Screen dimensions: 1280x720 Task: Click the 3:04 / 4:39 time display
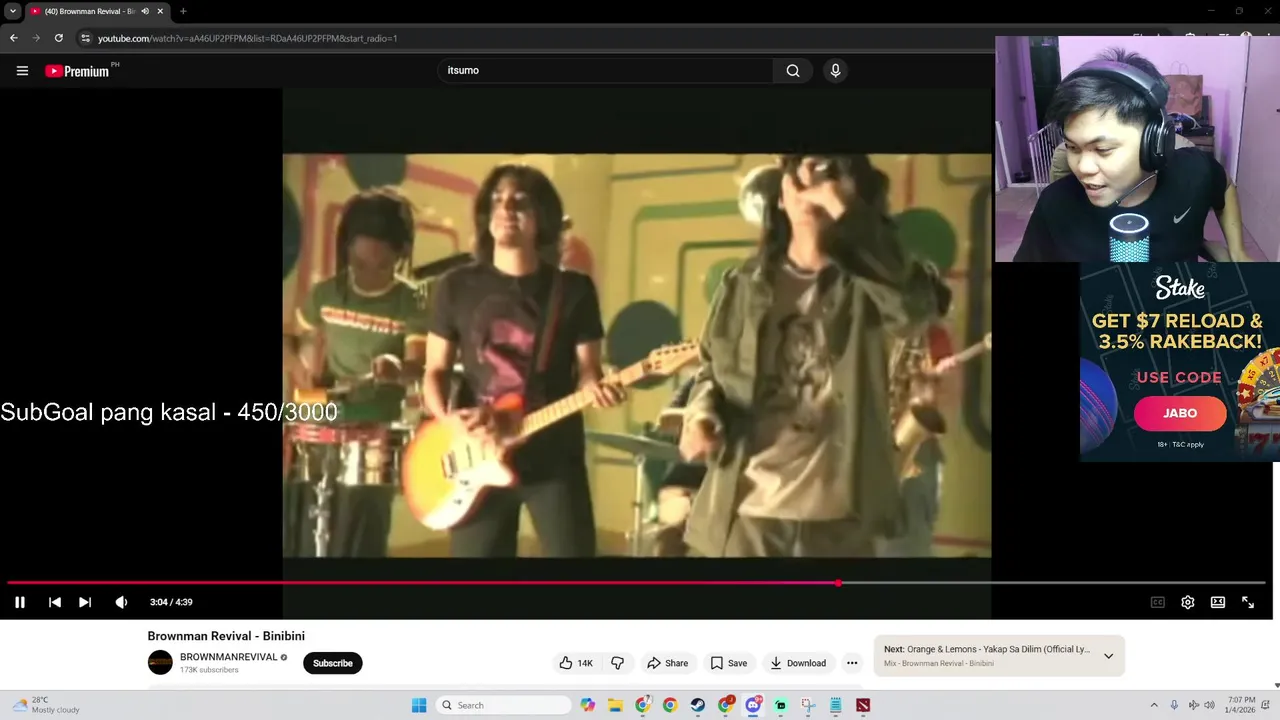tap(171, 602)
